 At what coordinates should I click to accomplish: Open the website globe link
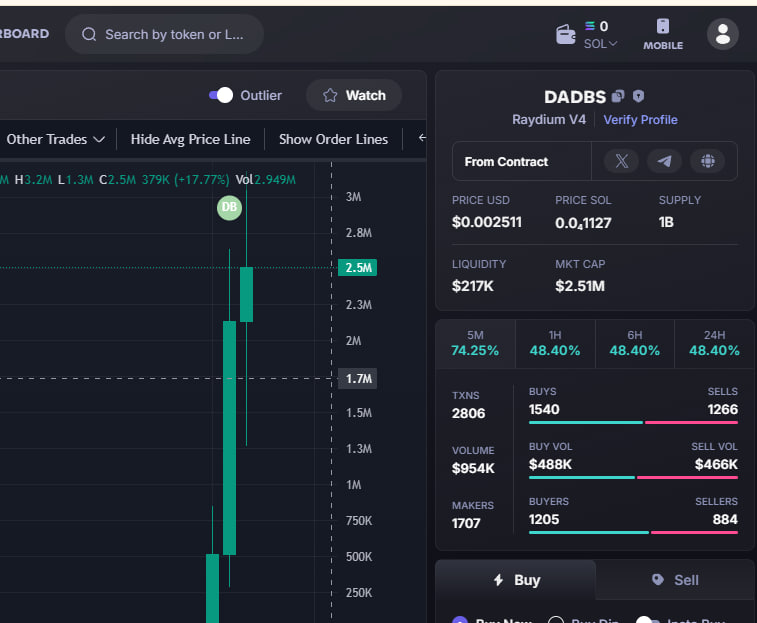click(x=707, y=161)
